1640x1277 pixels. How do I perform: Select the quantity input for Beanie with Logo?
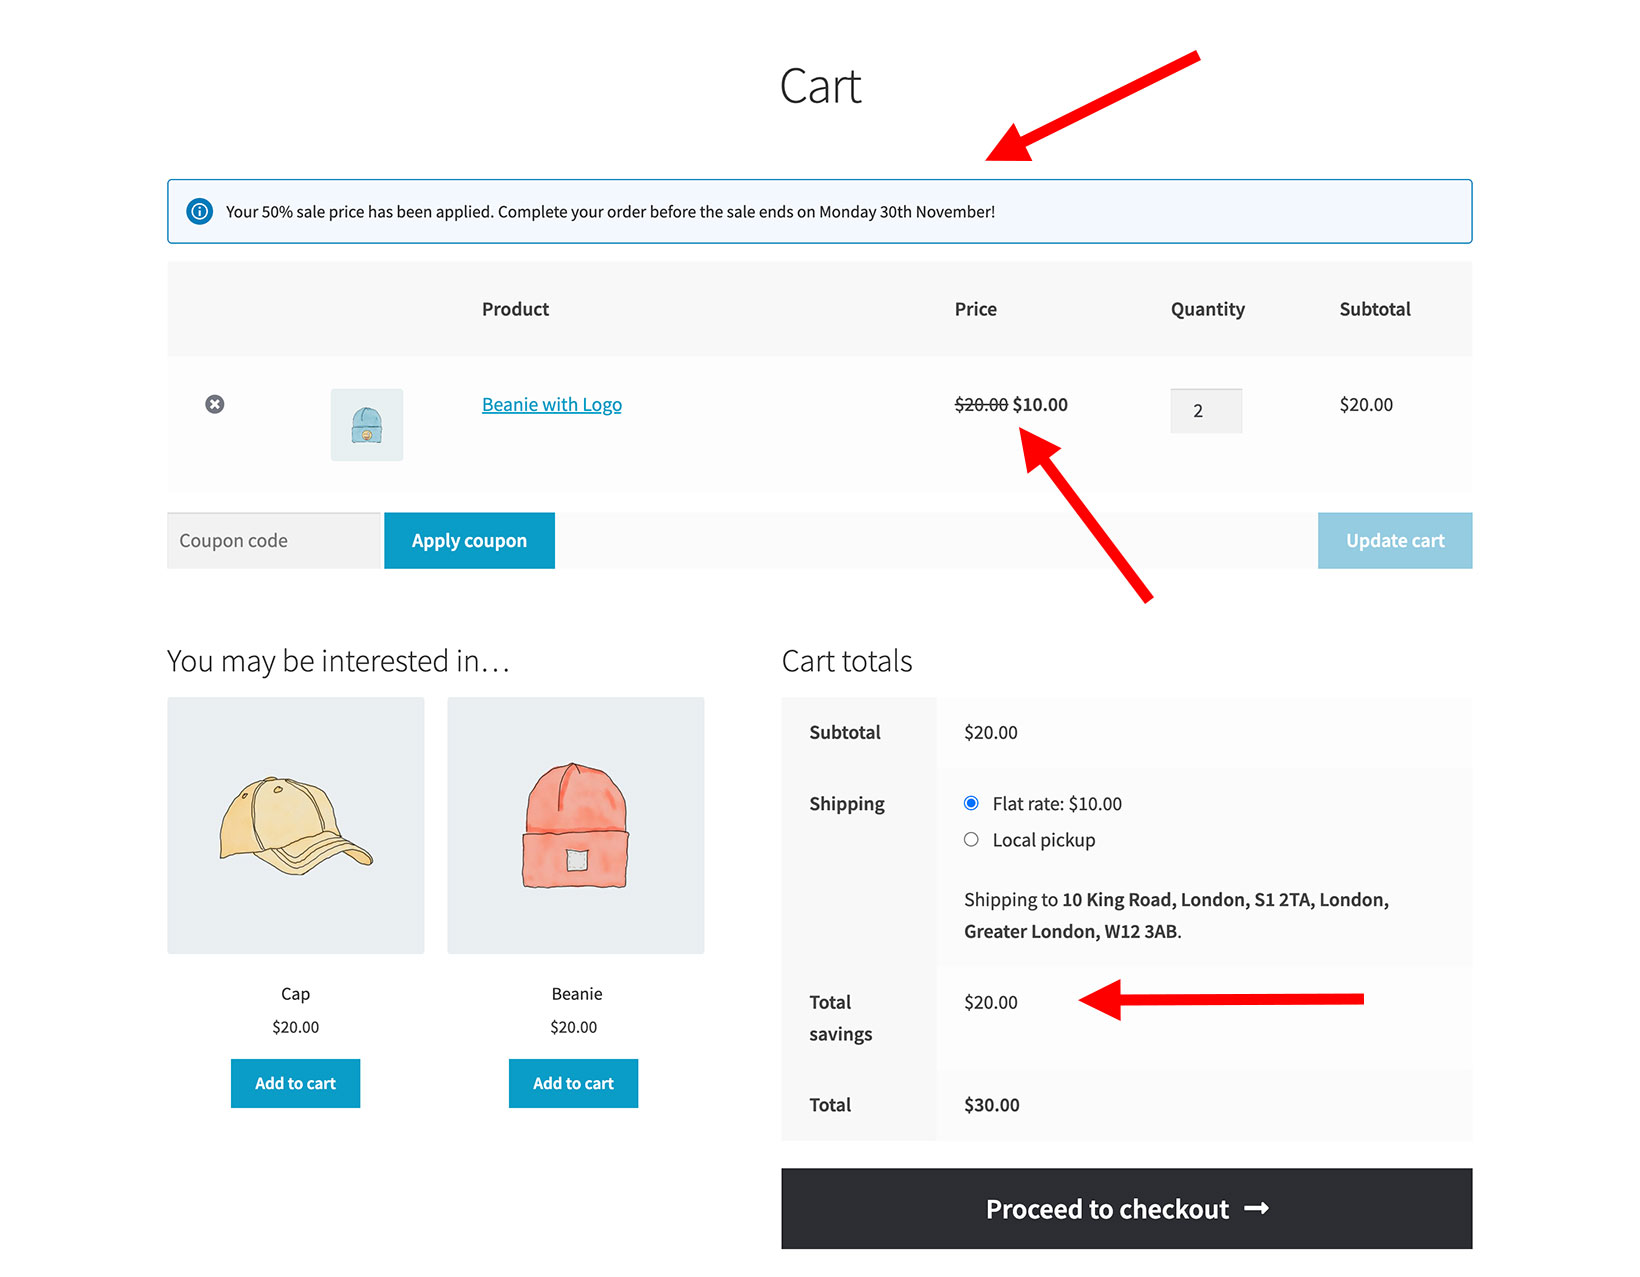[1206, 410]
